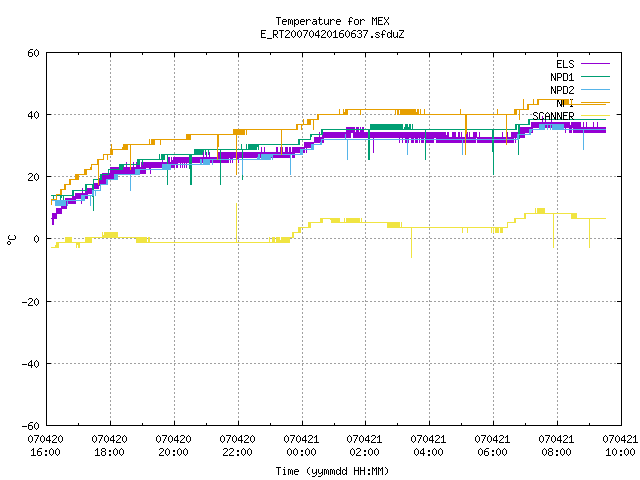Click the x-axis tick label 070421 00:00
The image size is (640, 480).
[301, 446]
